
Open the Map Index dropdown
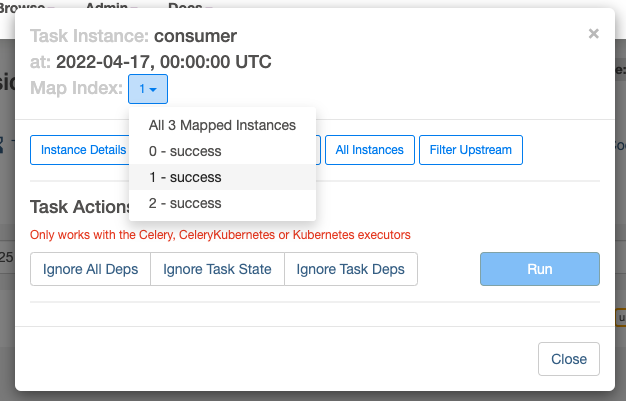[x=148, y=89]
